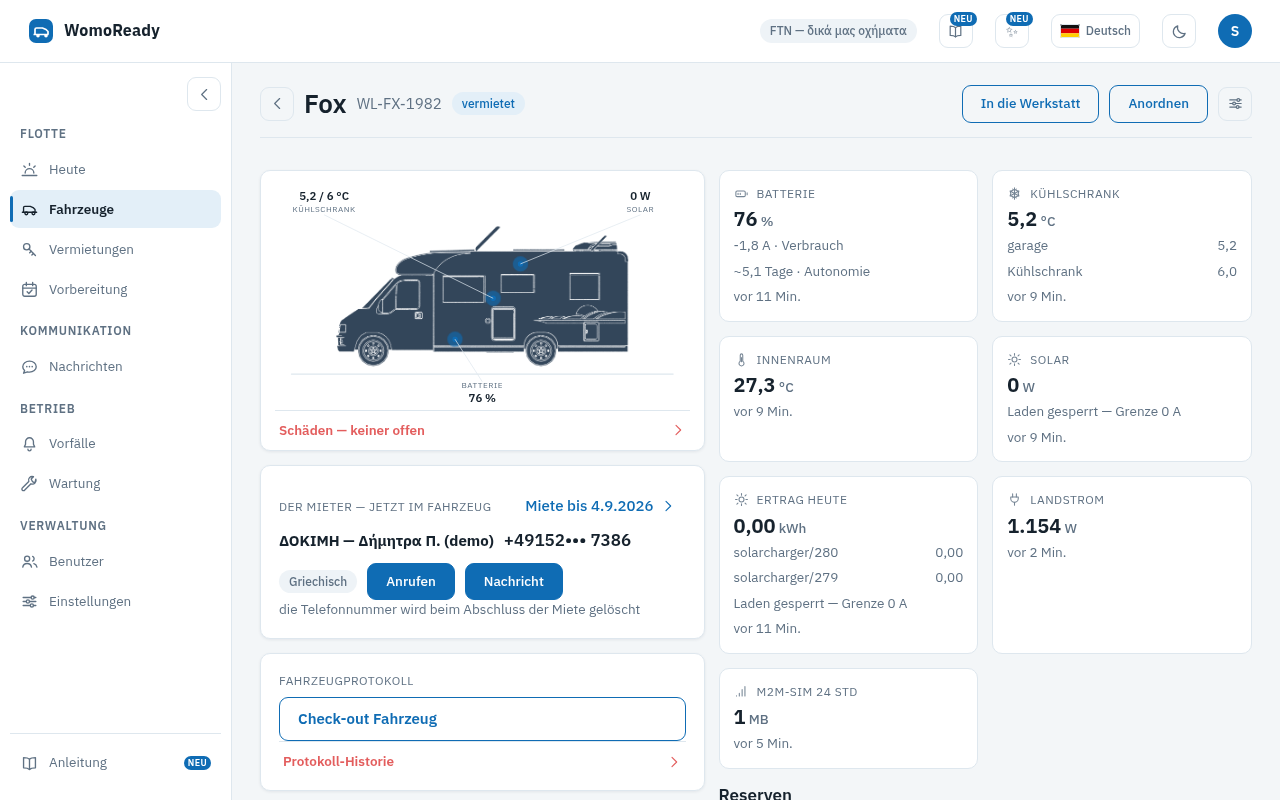This screenshot has width=1280, height=800.
Task: Go back using arrow beside Fox
Action: click(277, 104)
